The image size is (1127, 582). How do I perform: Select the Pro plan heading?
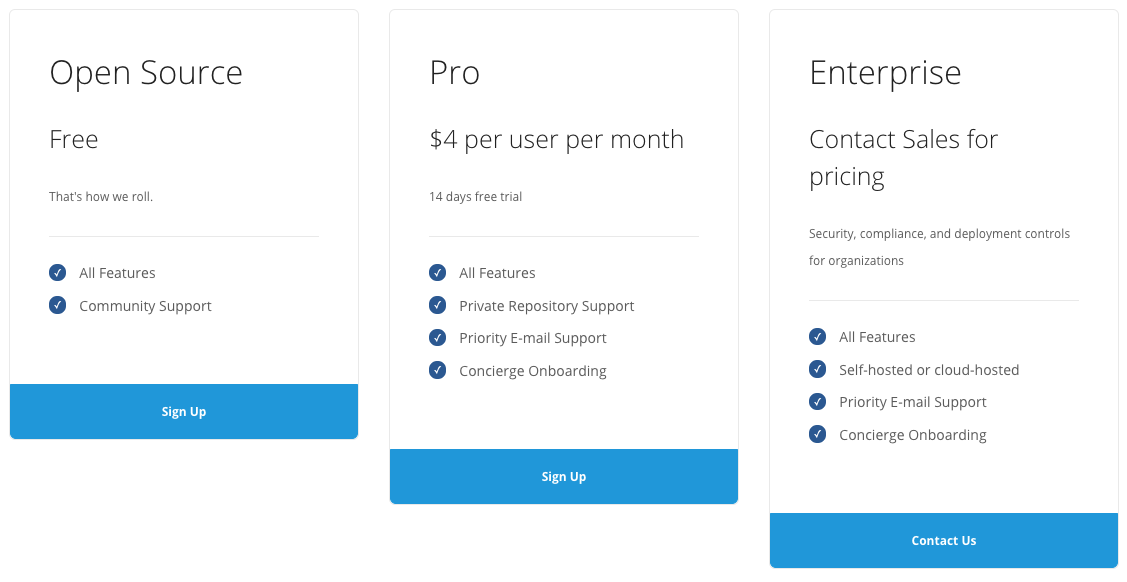click(x=454, y=73)
